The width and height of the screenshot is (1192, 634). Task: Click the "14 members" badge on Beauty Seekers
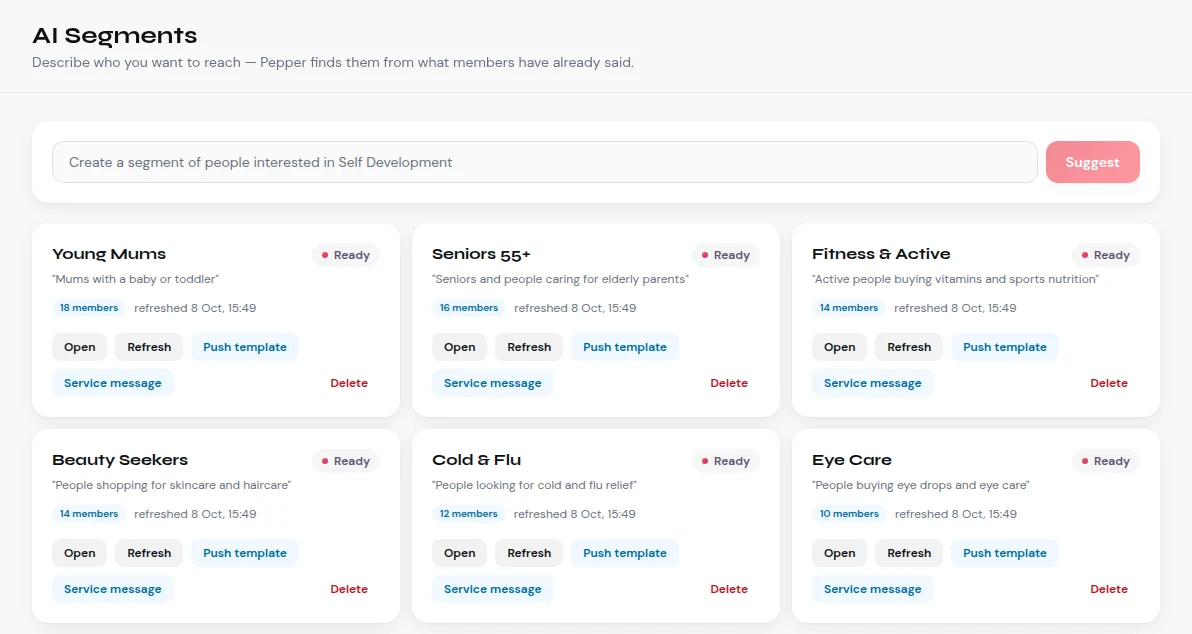click(x=89, y=514)
